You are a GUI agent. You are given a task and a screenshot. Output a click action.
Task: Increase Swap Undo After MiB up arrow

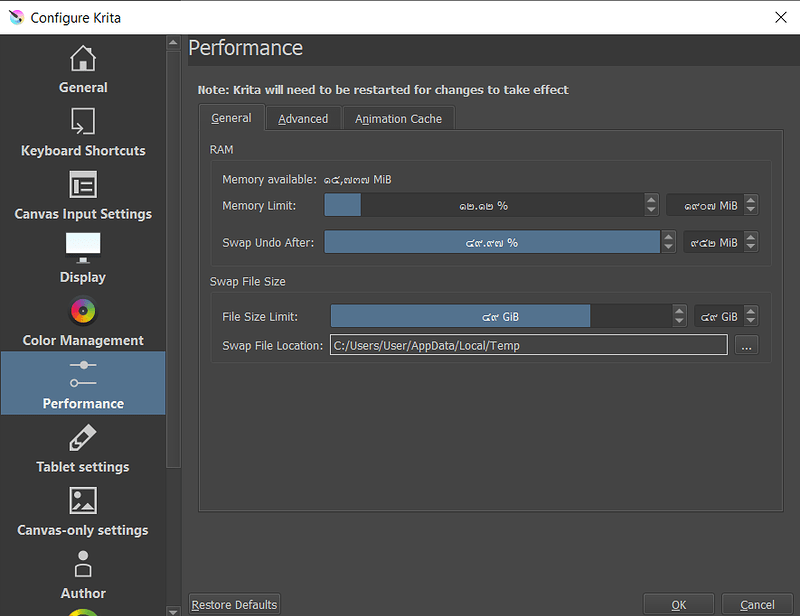[751, 236]
